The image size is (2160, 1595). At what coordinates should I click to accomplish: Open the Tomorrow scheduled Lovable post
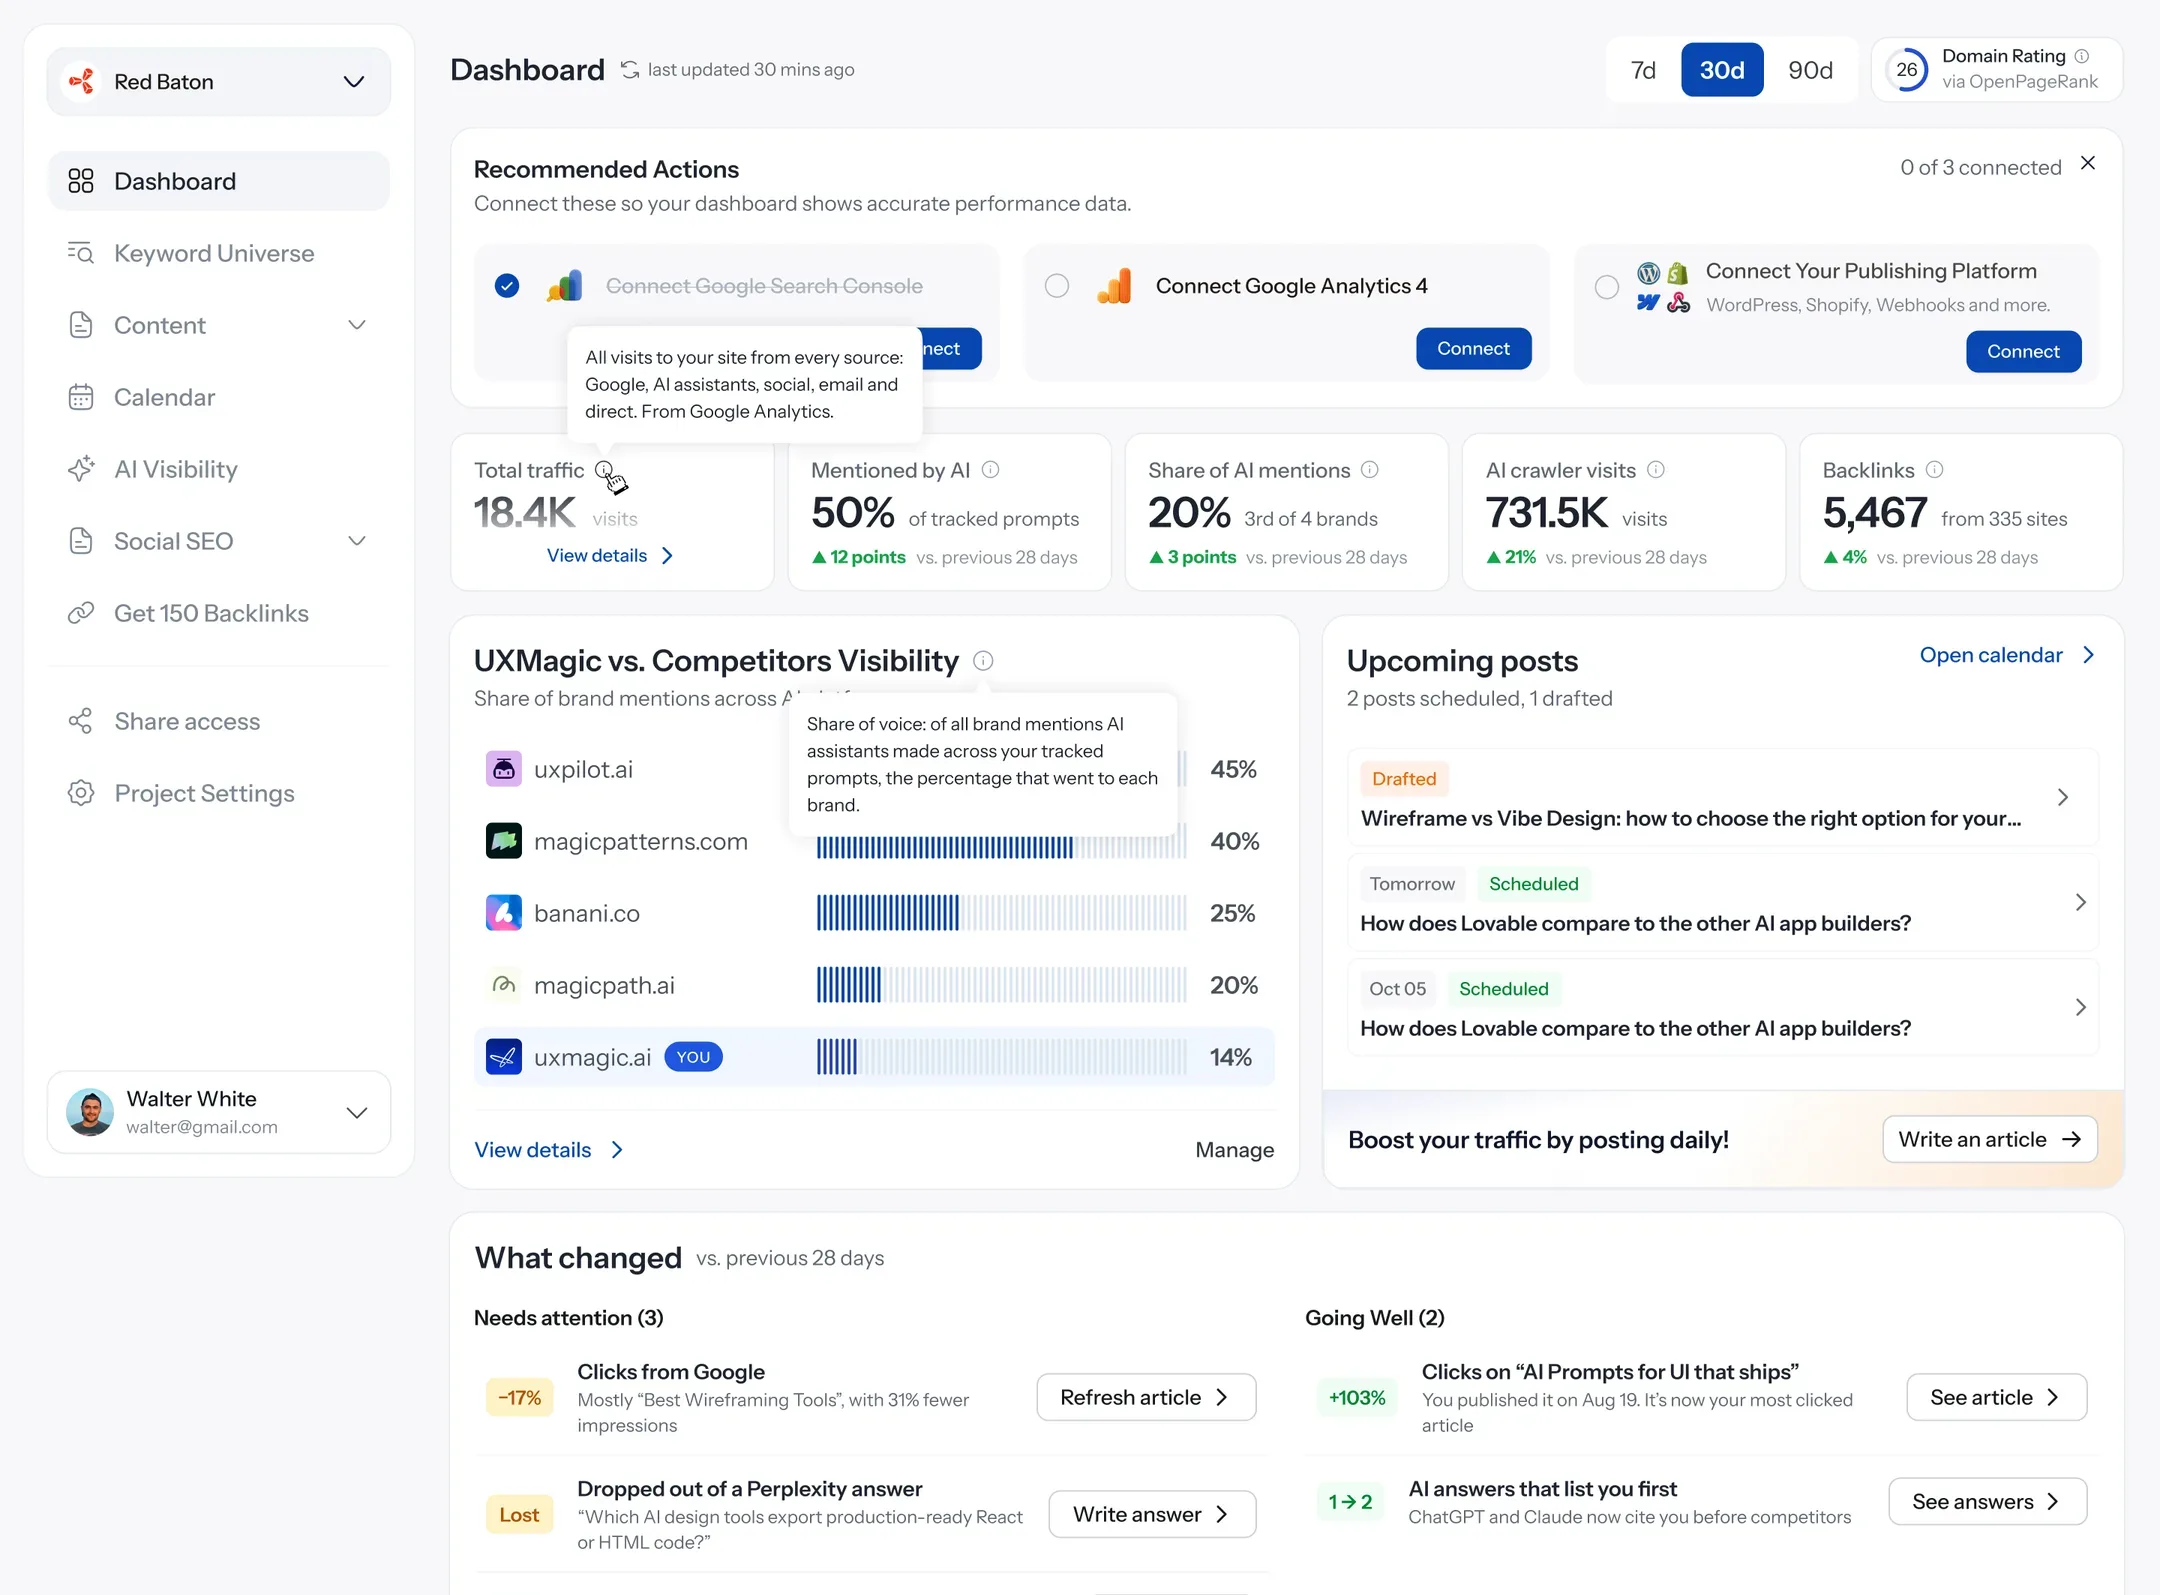(1722, 903)
